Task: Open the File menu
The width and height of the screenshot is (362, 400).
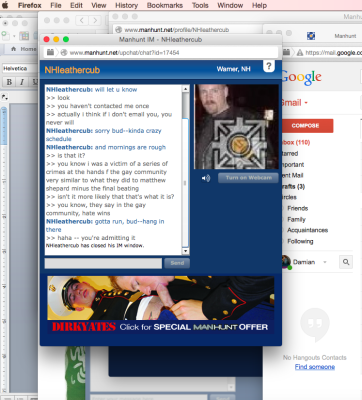Action: coord(56,5)
